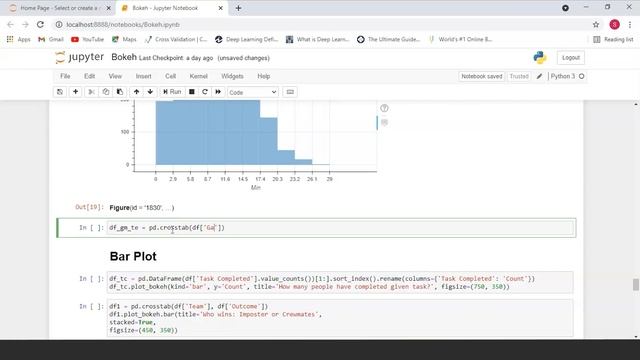Go back in browser history
This screenshot has width=640, height=360.
pos(10,24)
